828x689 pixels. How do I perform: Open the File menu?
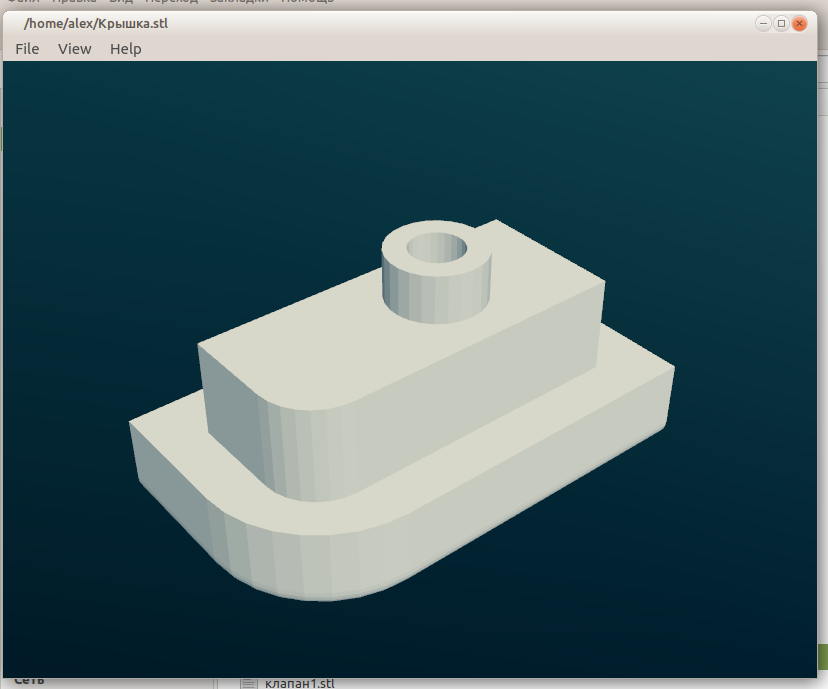pyautogui.click(x=27, y=49)
